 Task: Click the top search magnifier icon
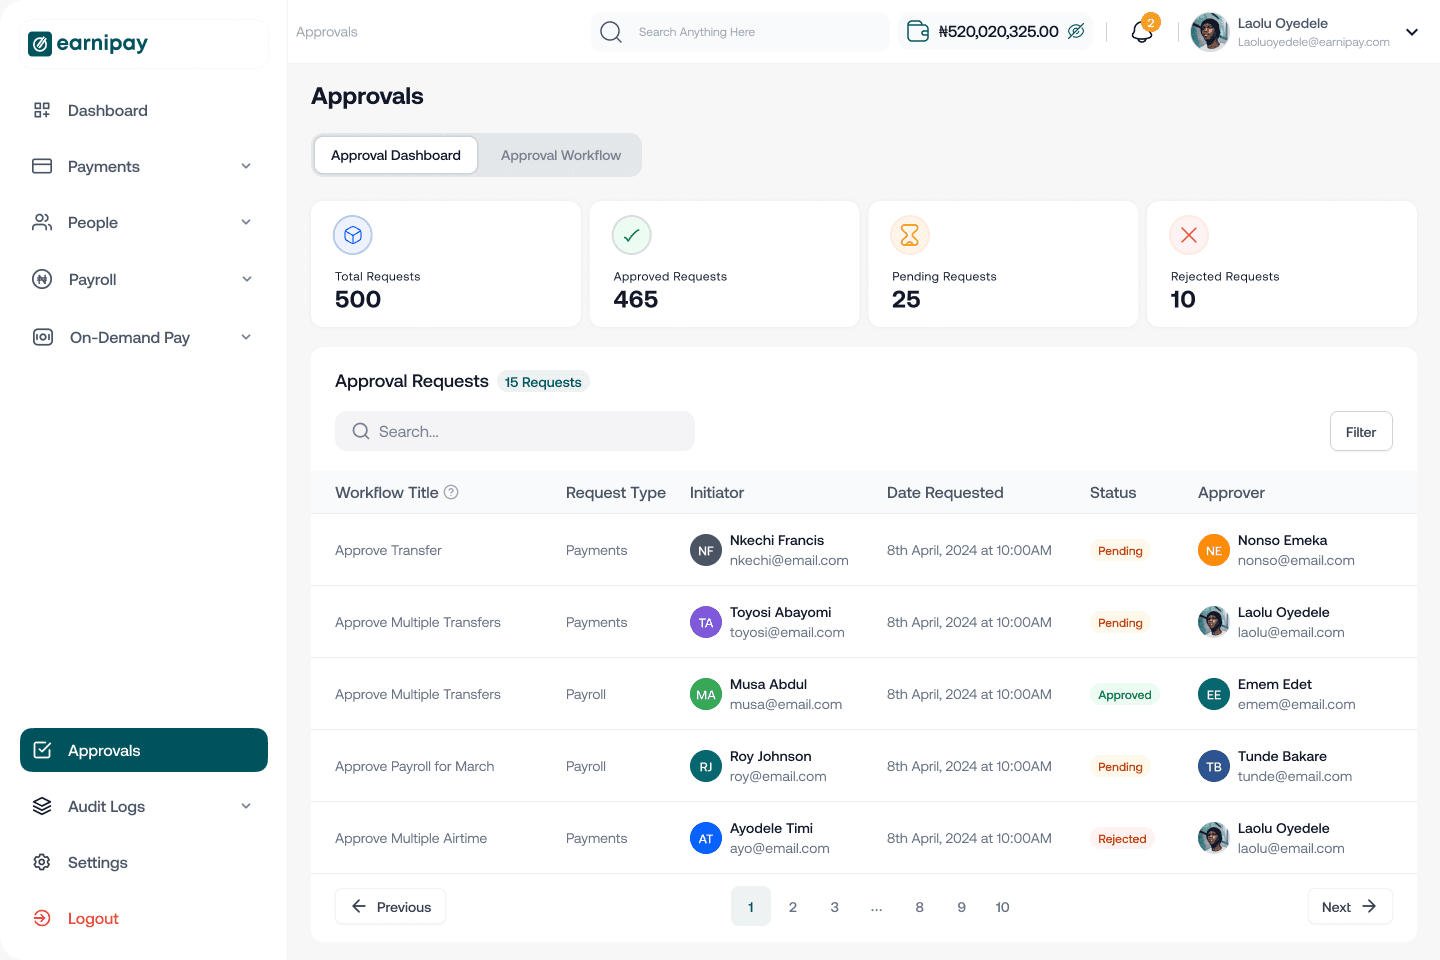point(611,32)
